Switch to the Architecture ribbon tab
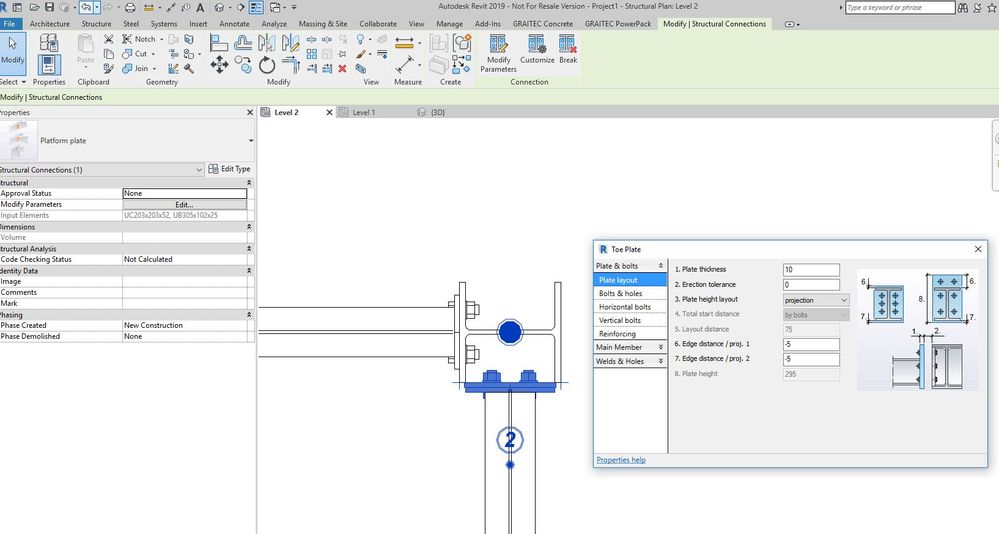Viewport: 999px width, 534px height. (50, 24)
